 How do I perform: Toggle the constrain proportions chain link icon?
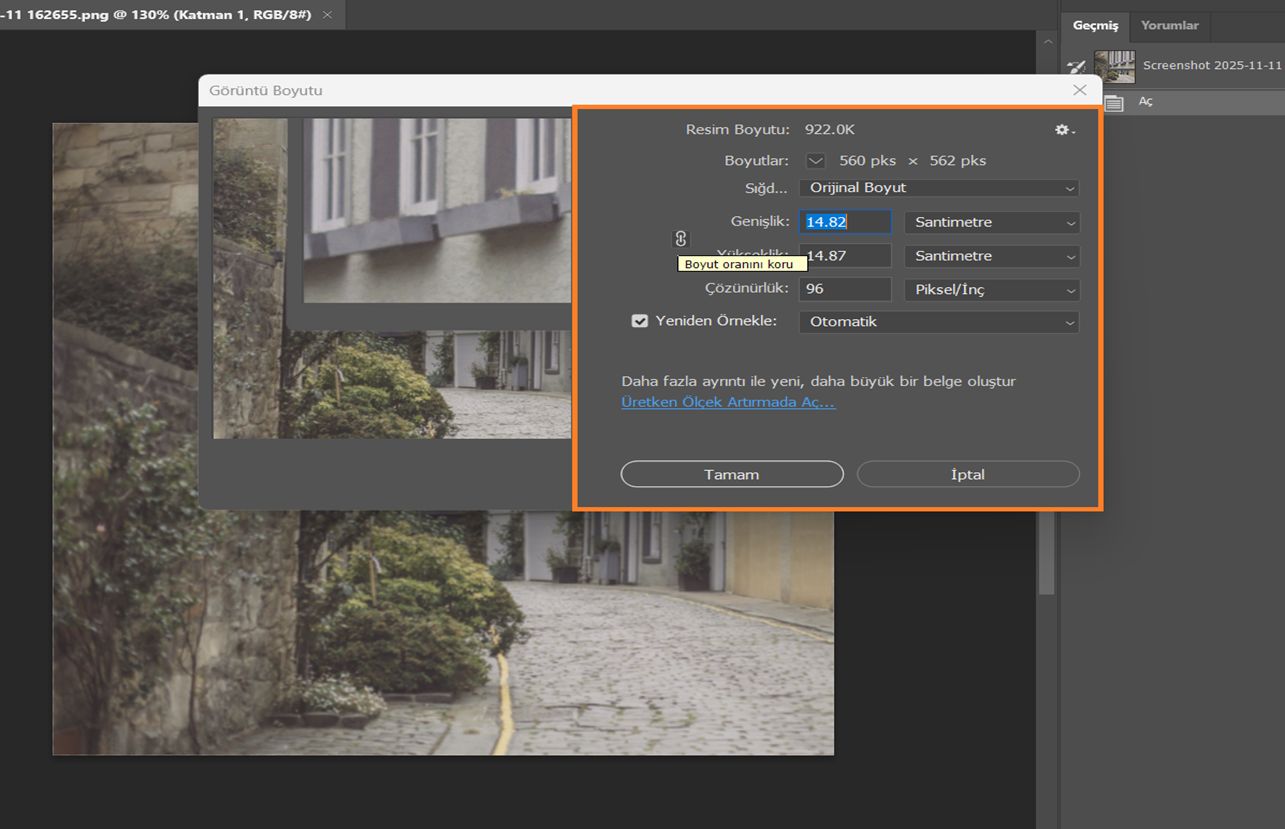[x=680, y=239]
